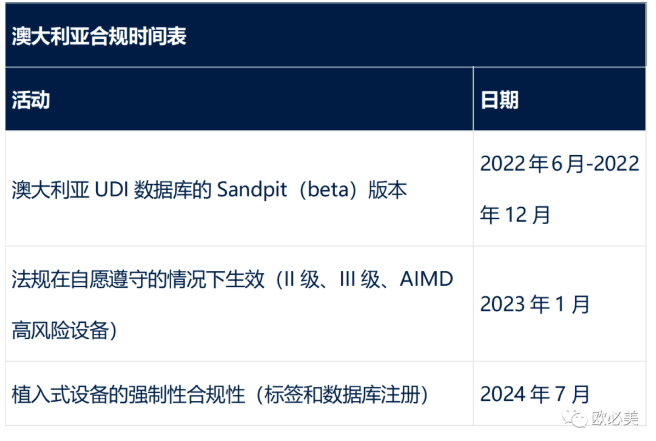Select the word Sandpit in first row
Viewport: 656px width, 441px height.
coord(252,190)
